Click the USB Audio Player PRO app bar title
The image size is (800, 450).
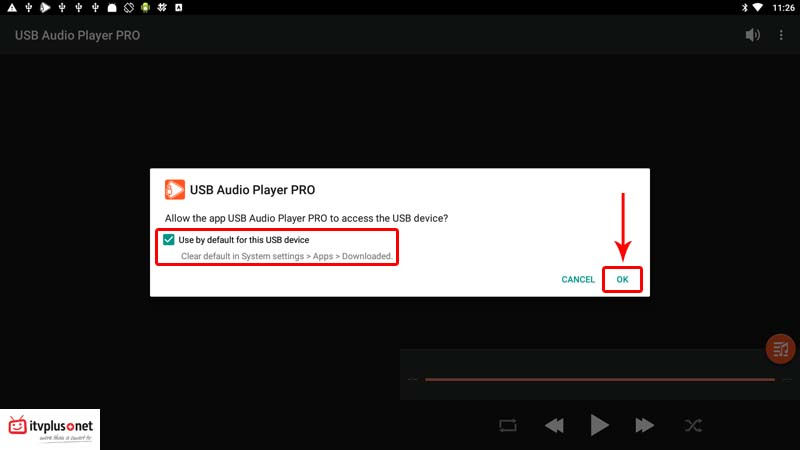(78, 35)
